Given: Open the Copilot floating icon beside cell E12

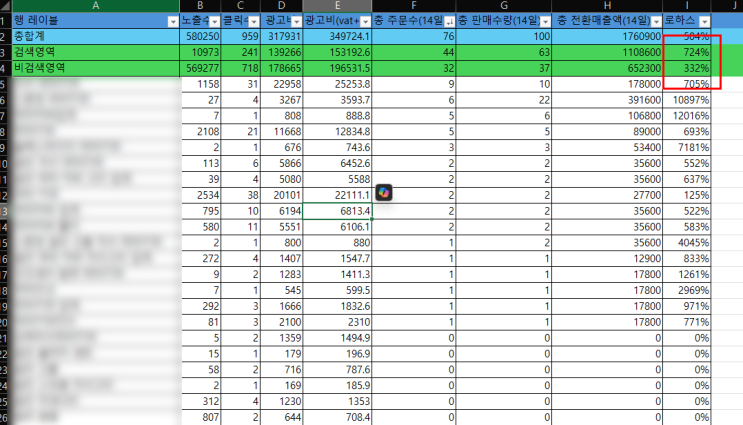Looking at the screenshot, I should coord(384,193).
